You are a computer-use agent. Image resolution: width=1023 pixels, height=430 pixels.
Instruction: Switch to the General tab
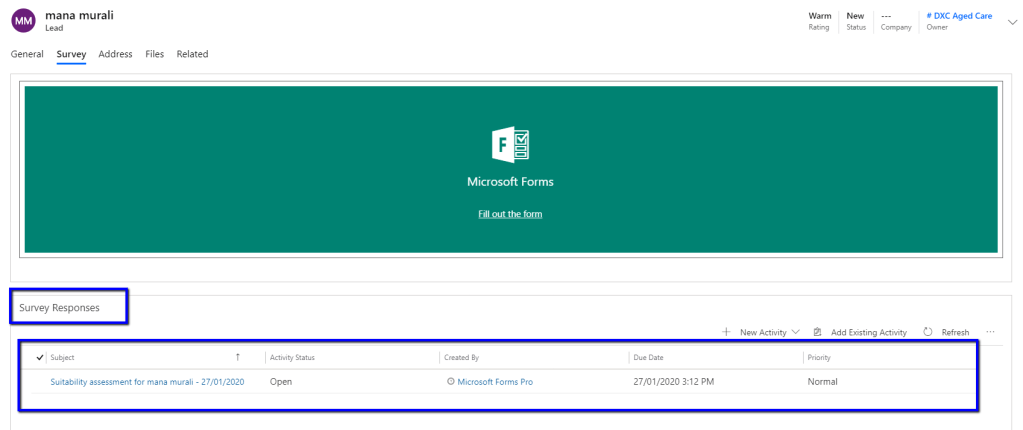pyautogui.click(x=27, y=54)
